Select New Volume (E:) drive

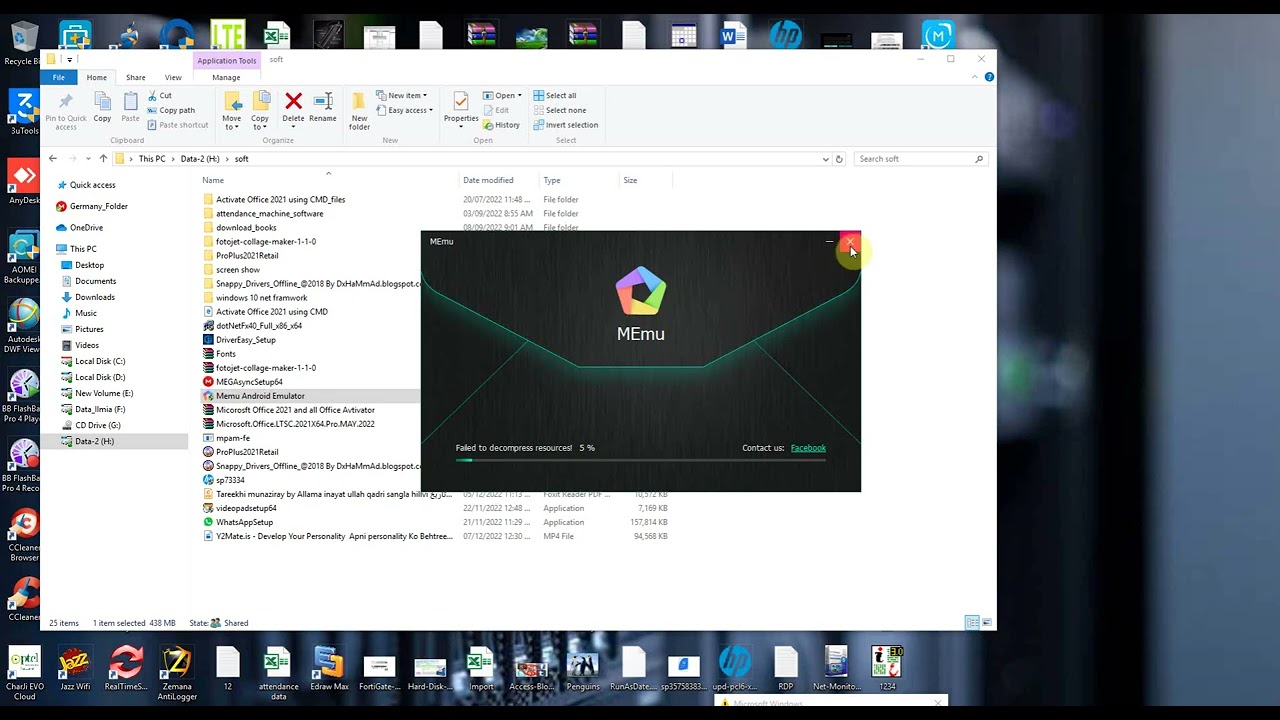(103, 393)
